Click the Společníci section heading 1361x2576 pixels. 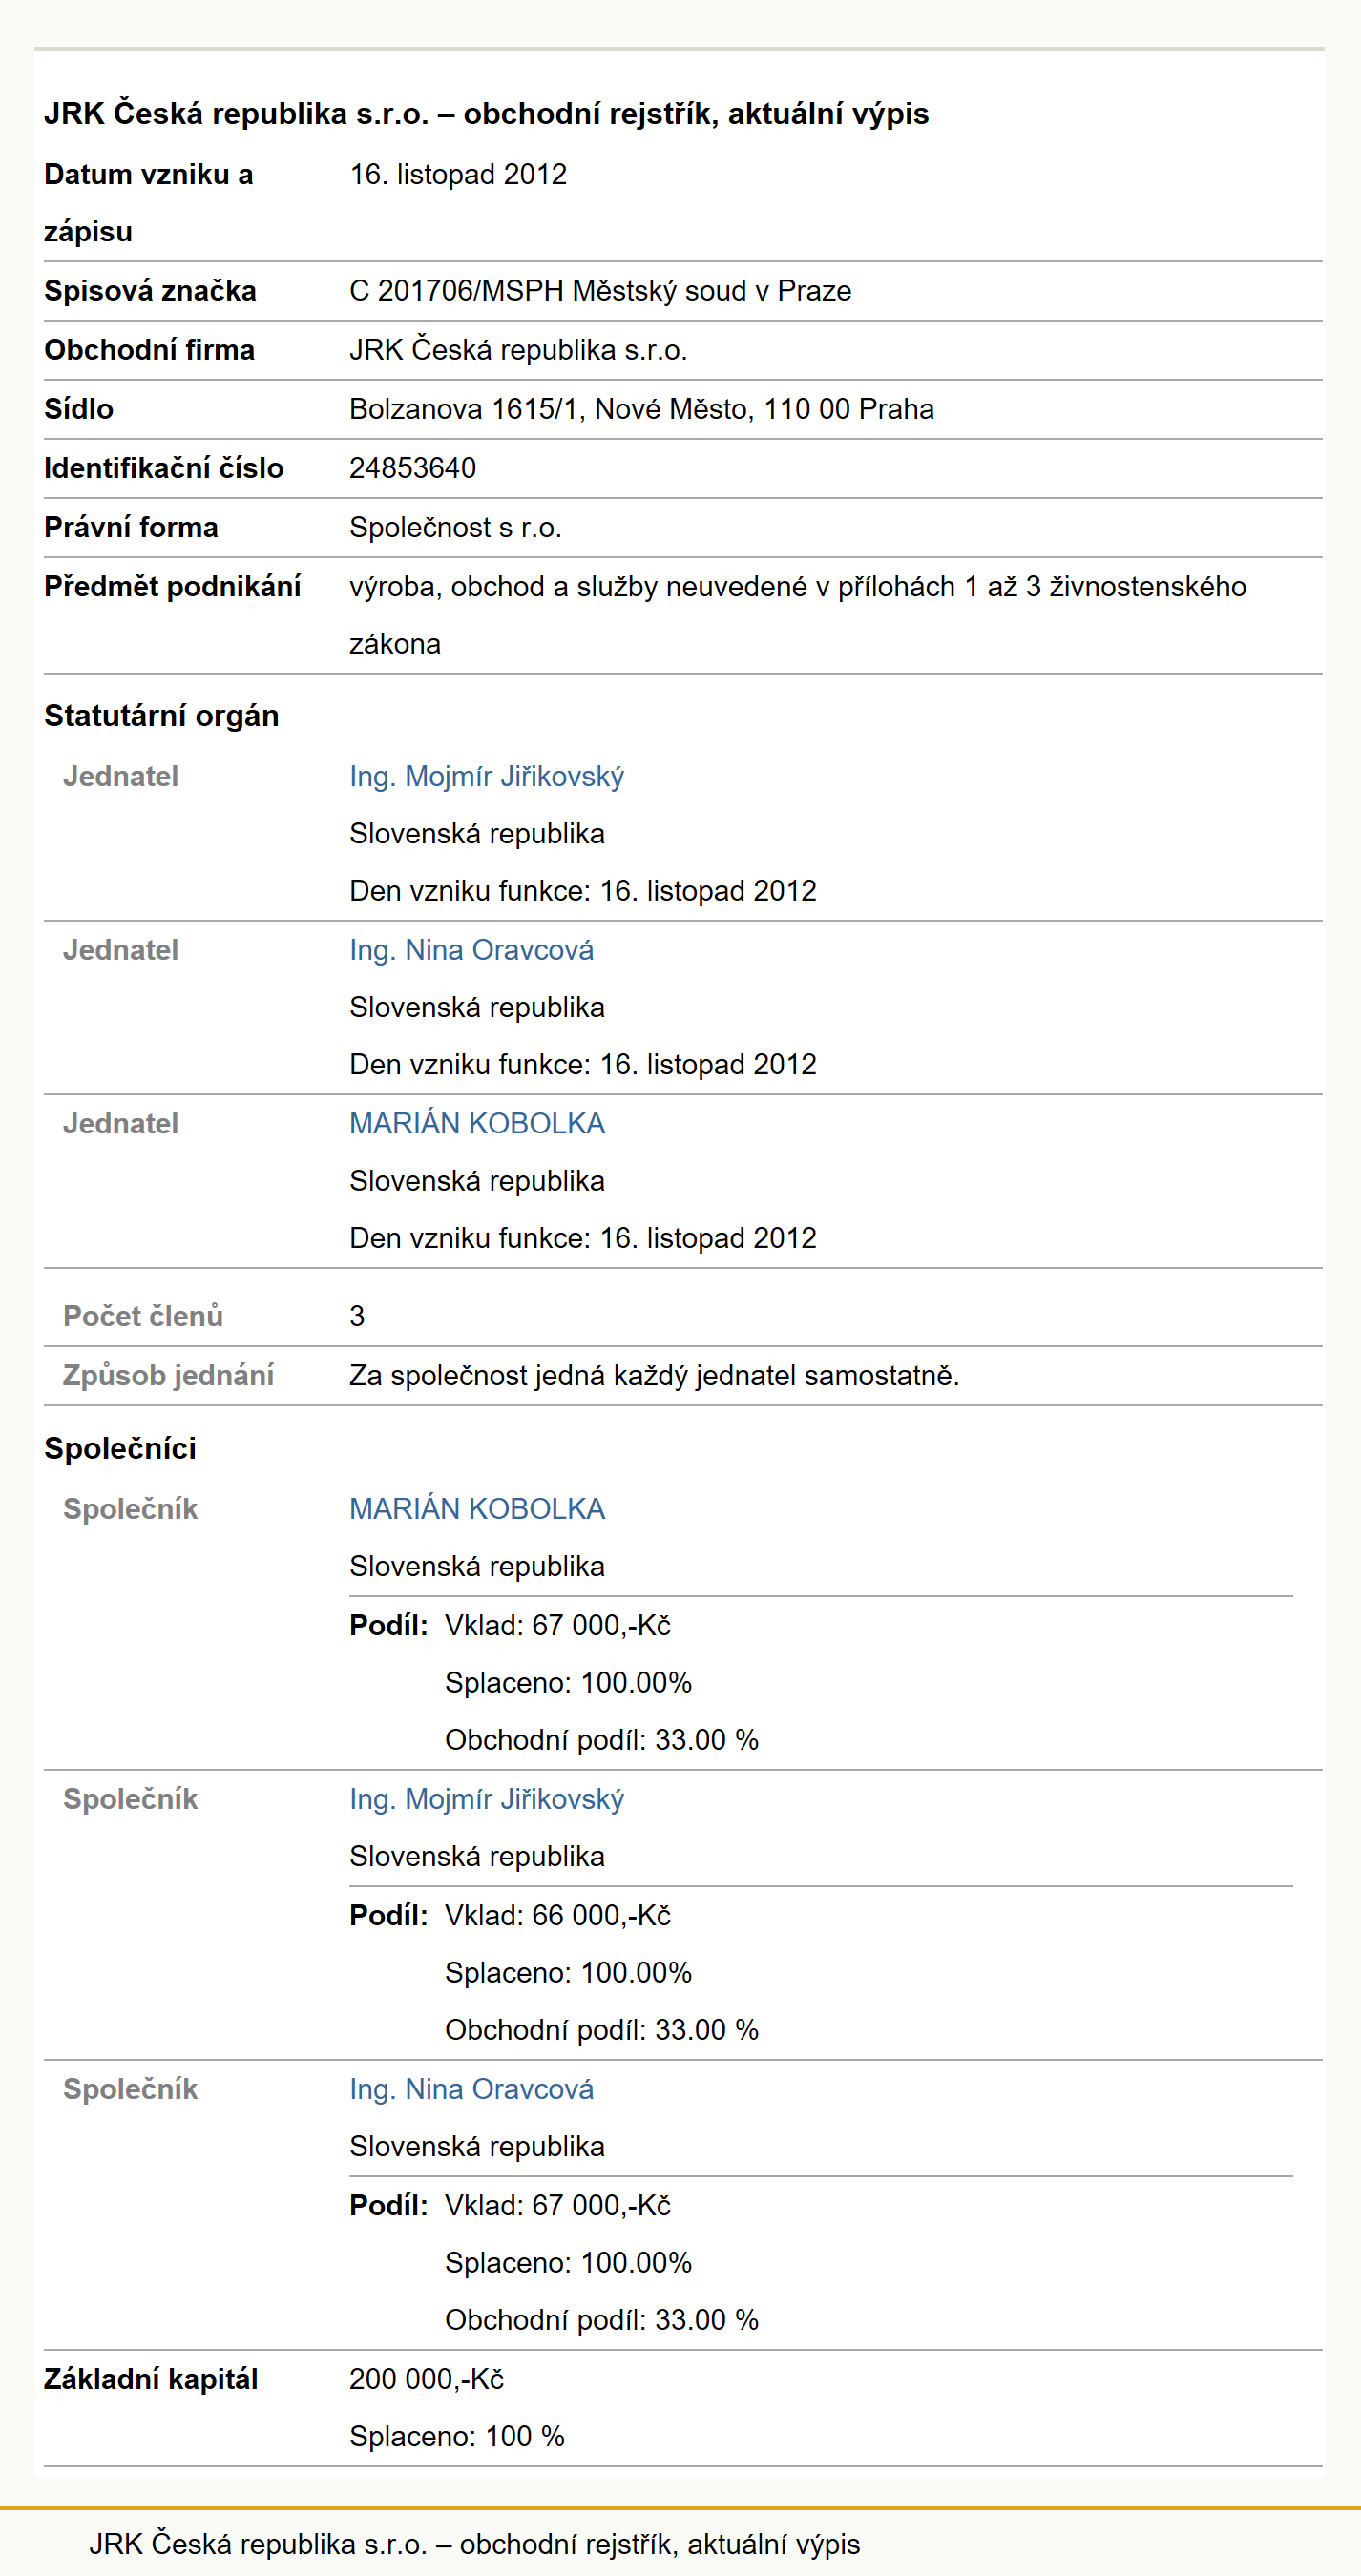pyautogui.click(x=120, y=1449)
